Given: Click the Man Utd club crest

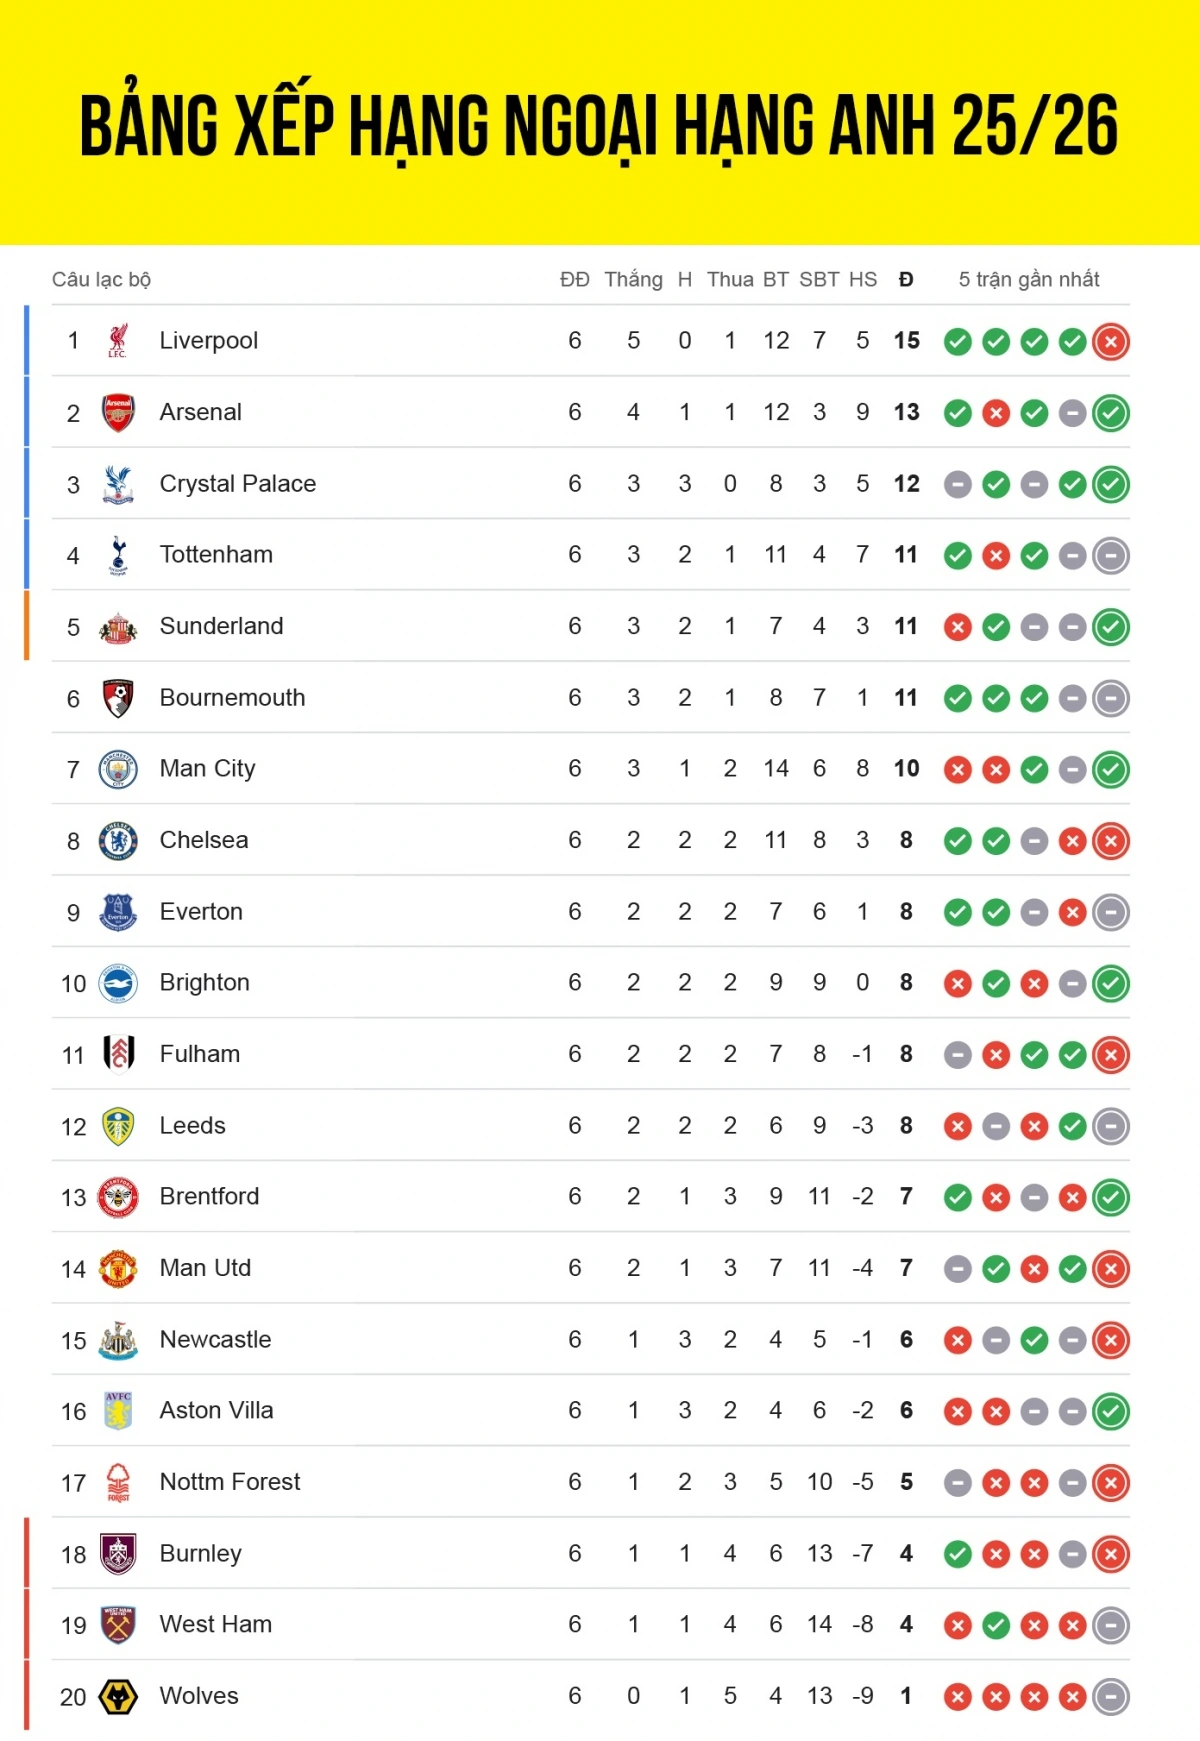Looking at the screenshot, I should (118, 1269).
